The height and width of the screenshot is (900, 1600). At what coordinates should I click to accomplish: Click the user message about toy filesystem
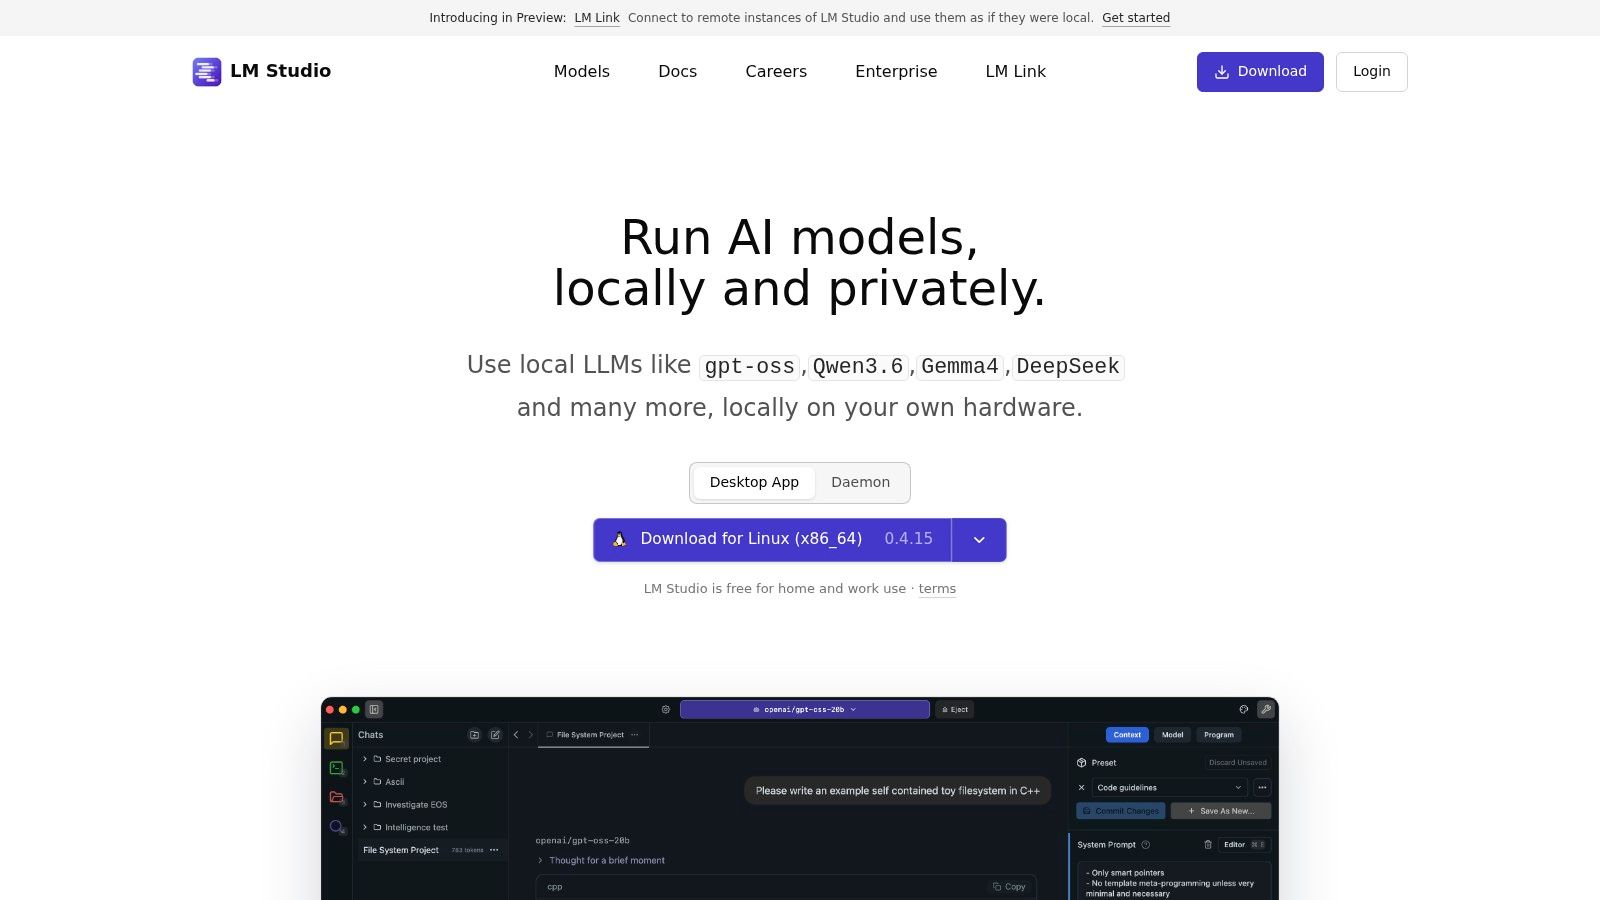(x=898, y=791)
